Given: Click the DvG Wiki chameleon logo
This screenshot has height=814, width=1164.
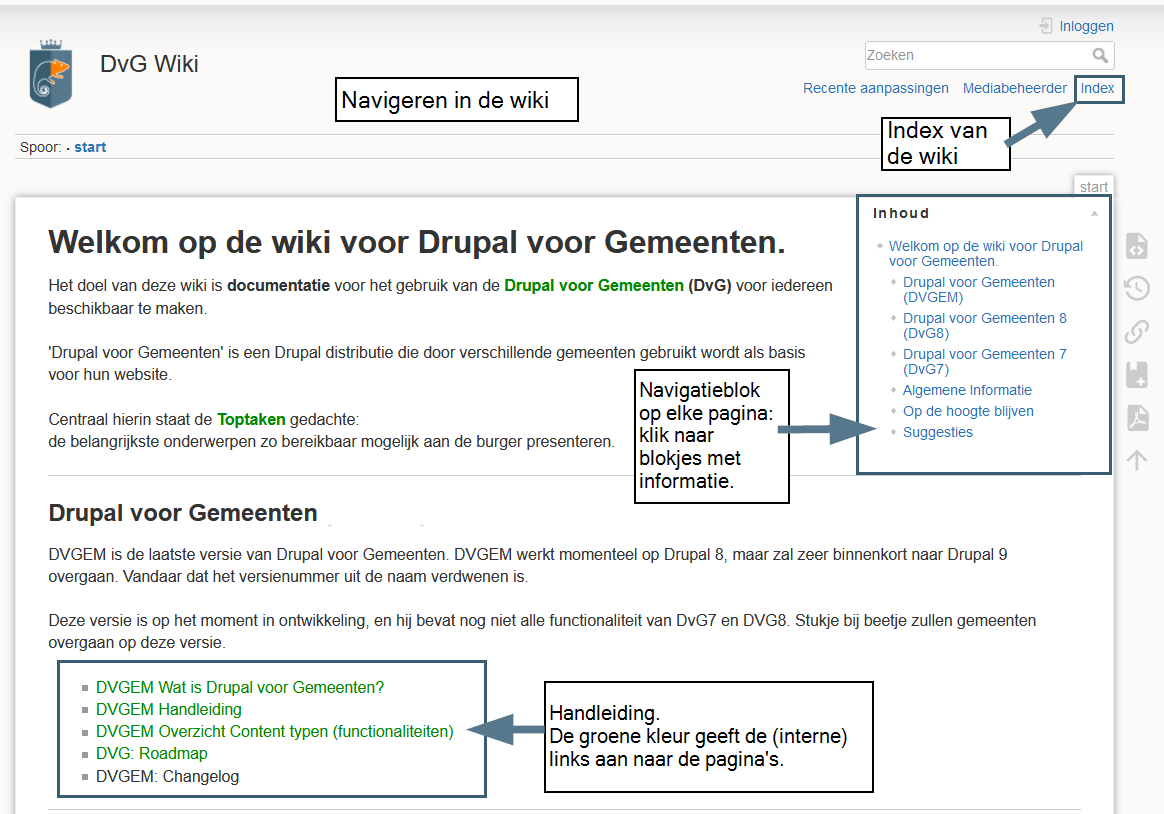Looking at the screenshot, I should (51, 73).
